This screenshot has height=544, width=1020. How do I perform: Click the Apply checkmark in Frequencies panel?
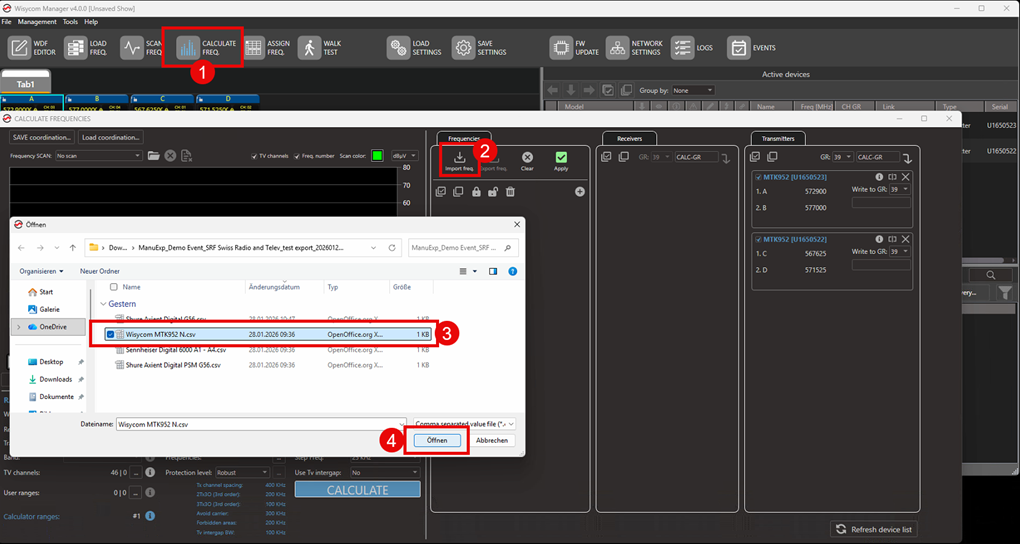(561, 160)
